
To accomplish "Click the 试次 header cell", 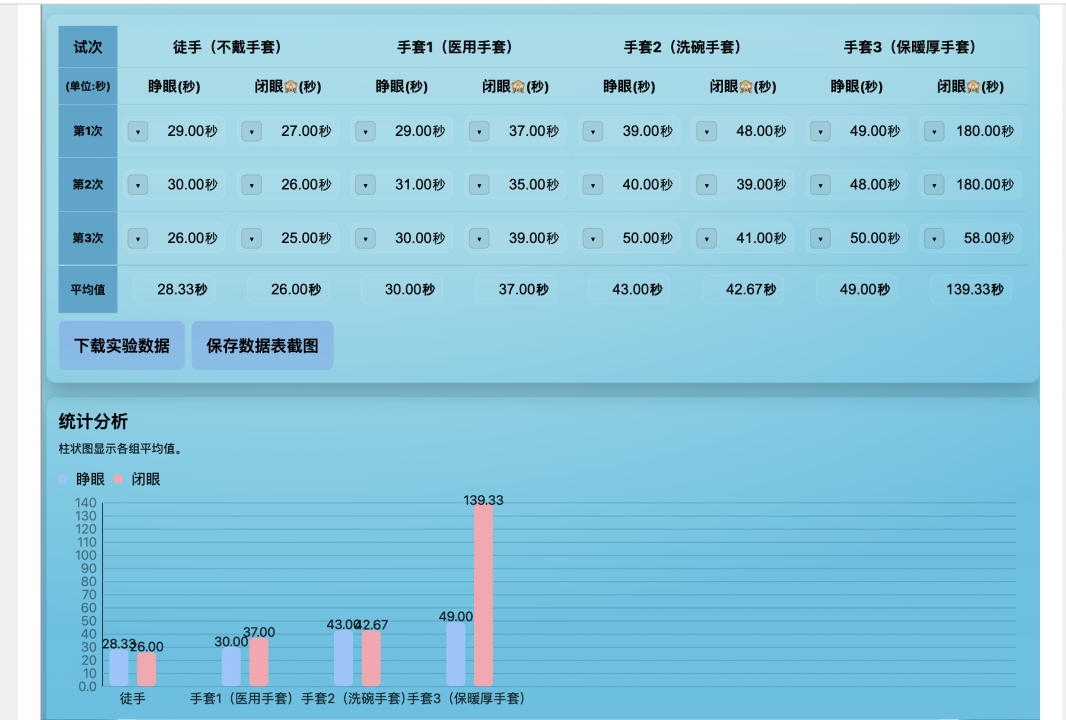I will [88, 47].
